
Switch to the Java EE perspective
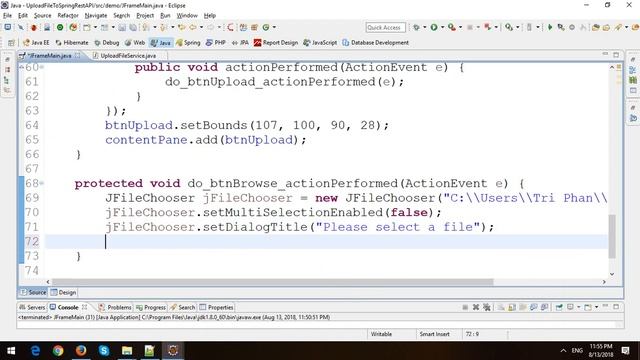36,42
